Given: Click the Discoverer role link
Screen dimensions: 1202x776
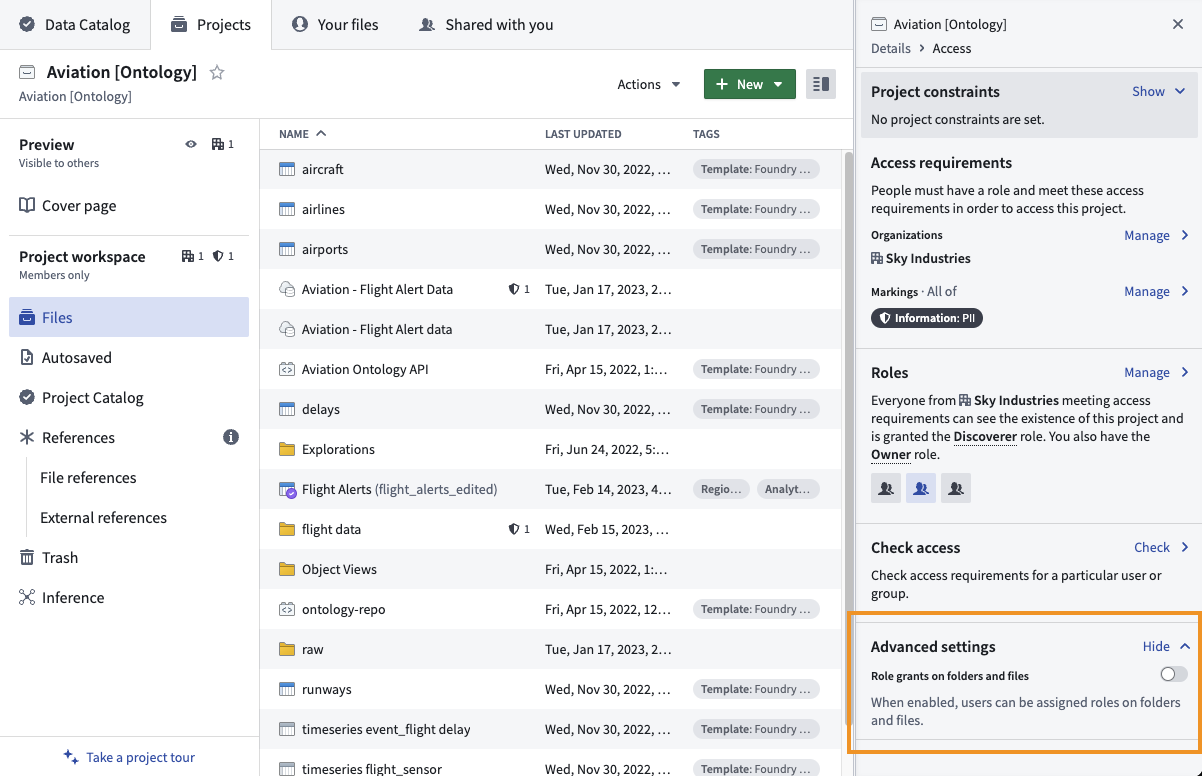Looking at the screenshot, I should pyautogui.click(x=985, y=436).
